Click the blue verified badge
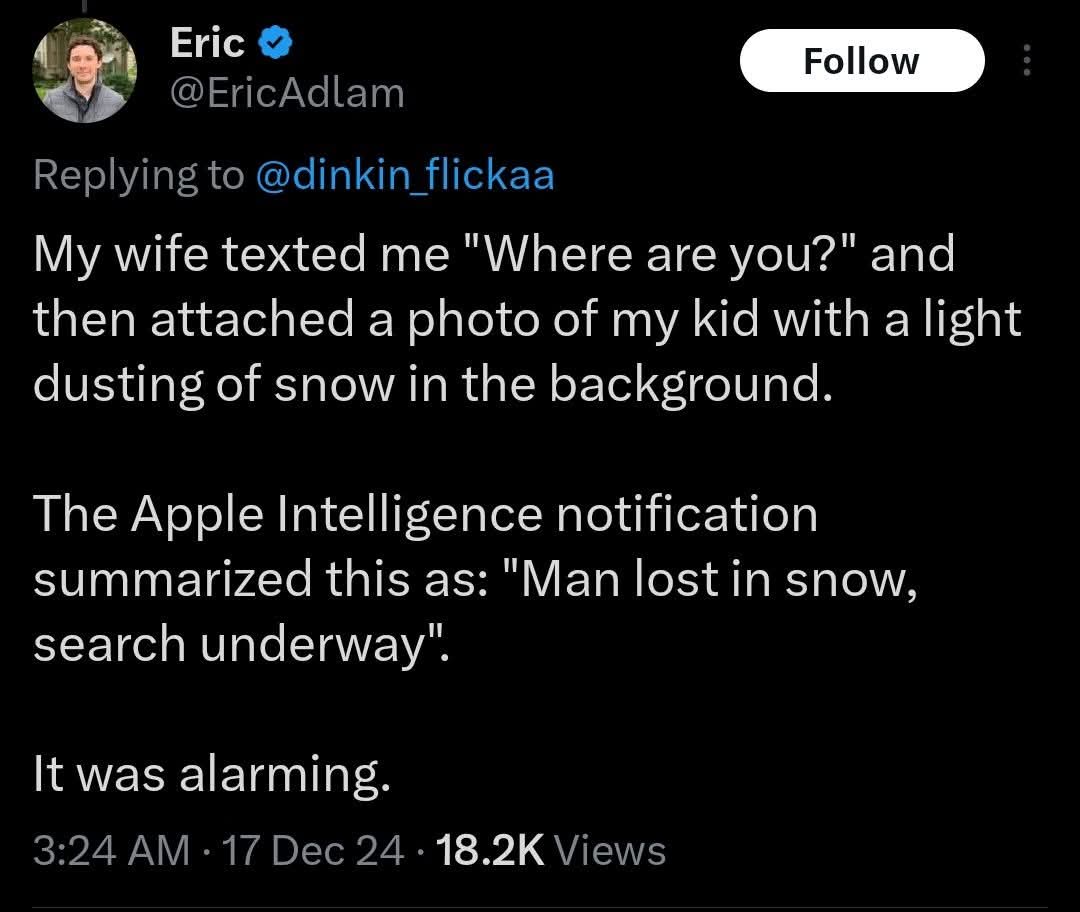This screenshot has height=912, width=1080. point(276,43)
